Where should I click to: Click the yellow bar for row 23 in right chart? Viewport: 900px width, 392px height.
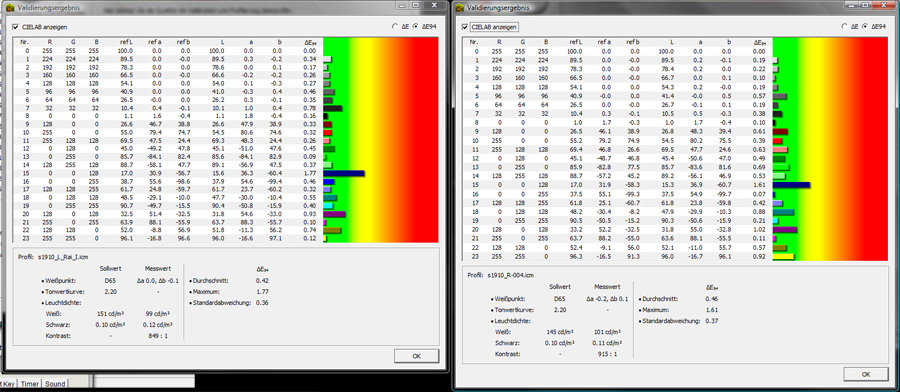[x=783, y=256]
